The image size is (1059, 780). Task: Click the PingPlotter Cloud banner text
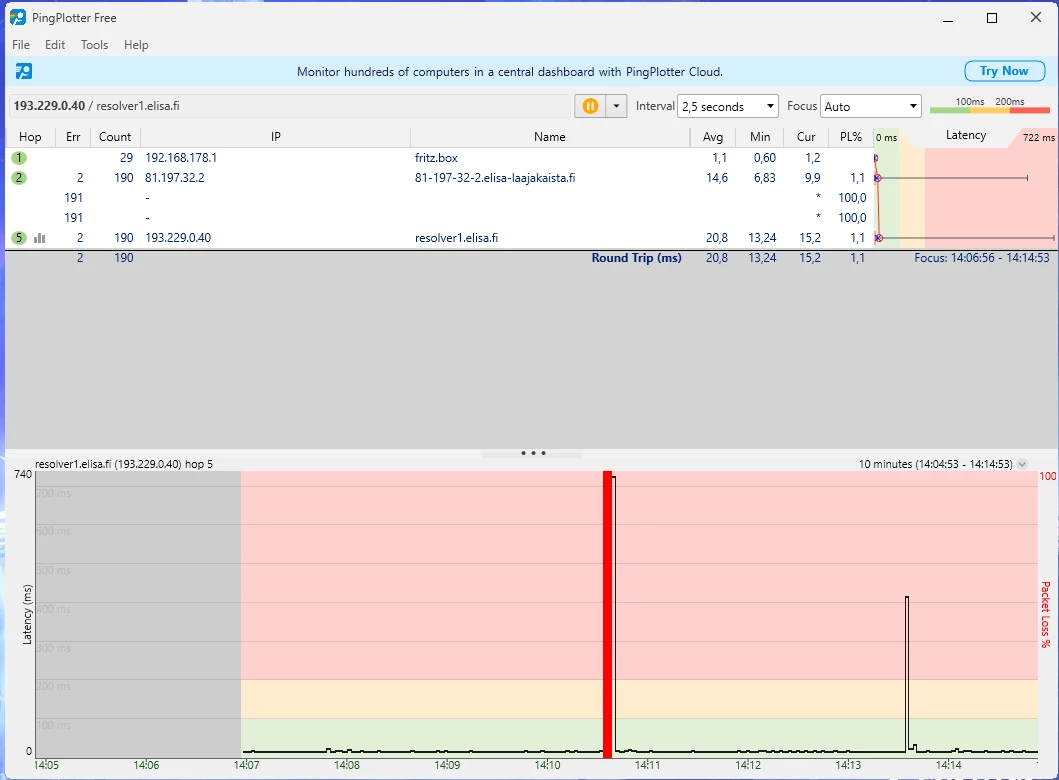click(x=510, y=72)
